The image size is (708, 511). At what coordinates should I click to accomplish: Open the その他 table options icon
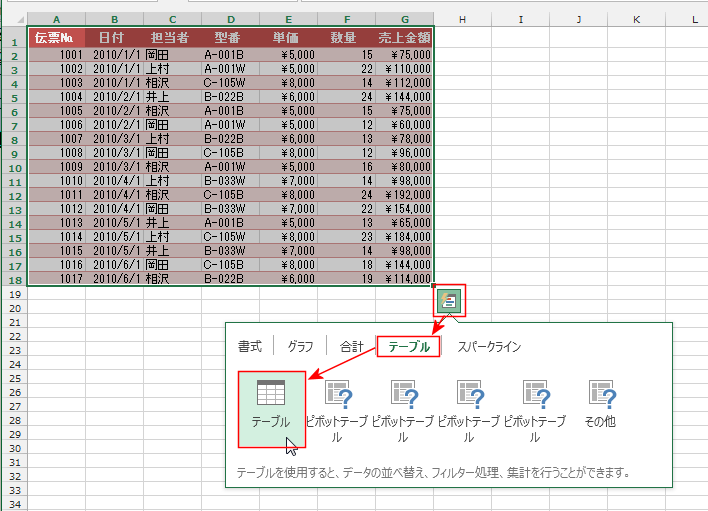click(x=602, y=405)
